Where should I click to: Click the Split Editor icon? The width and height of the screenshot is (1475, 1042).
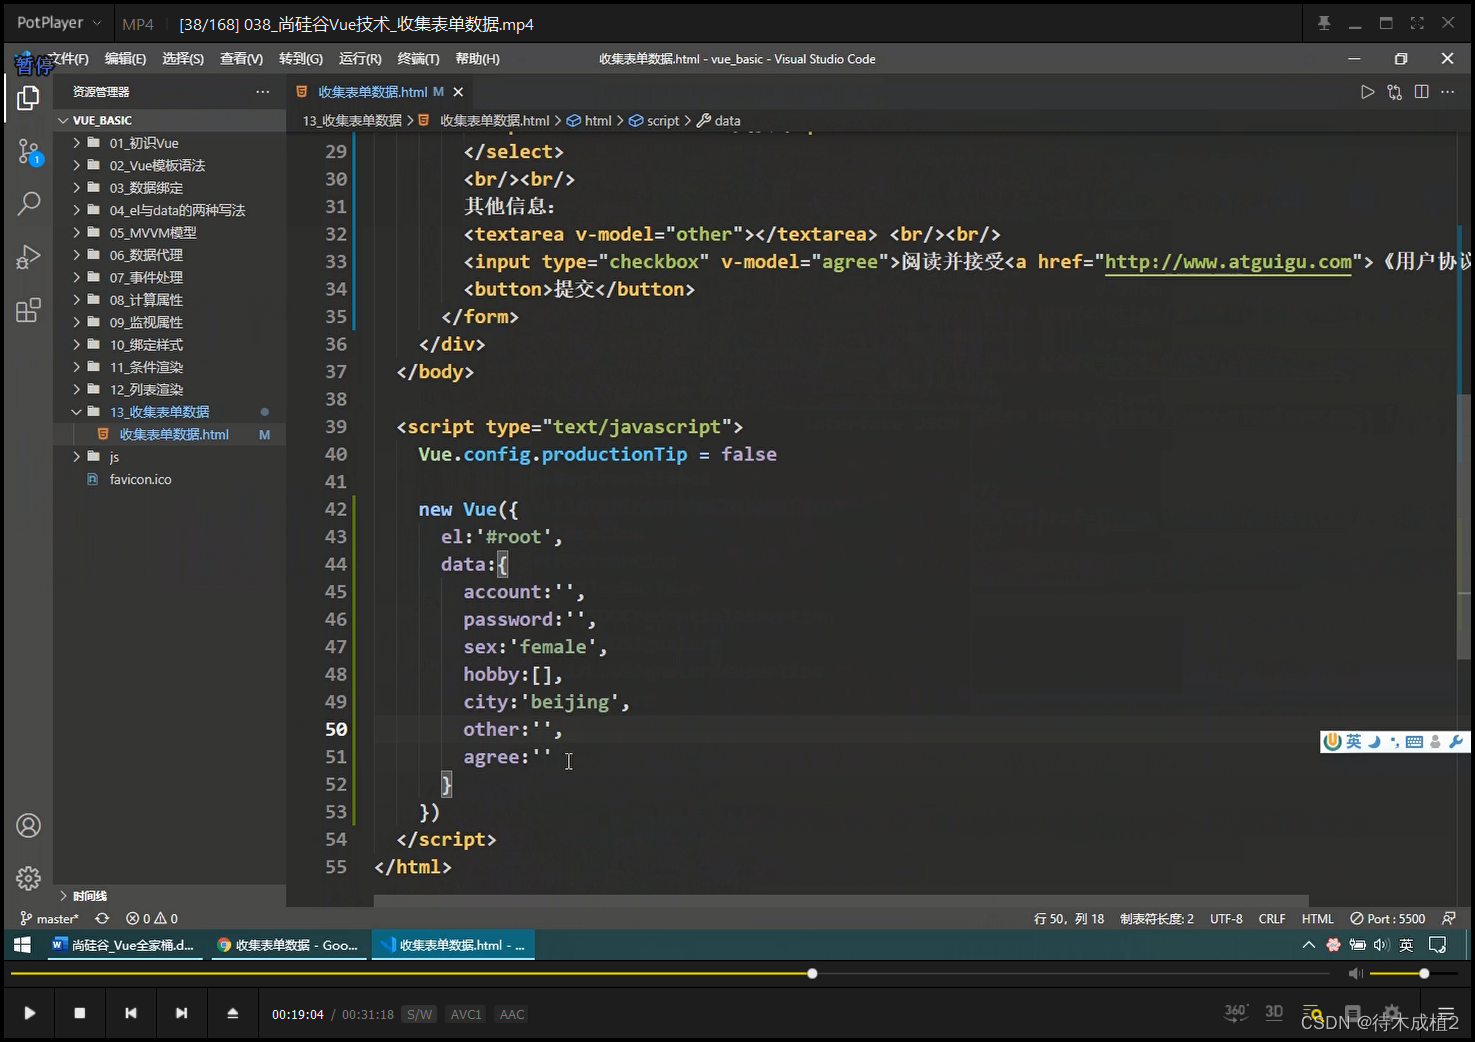pos(1421,92)
